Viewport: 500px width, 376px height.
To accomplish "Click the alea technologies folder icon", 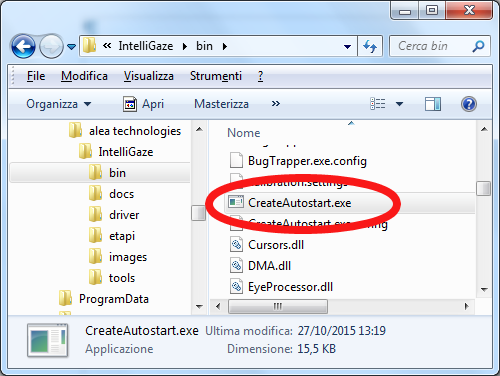I will pyautogui.click(x=75, y=130).
